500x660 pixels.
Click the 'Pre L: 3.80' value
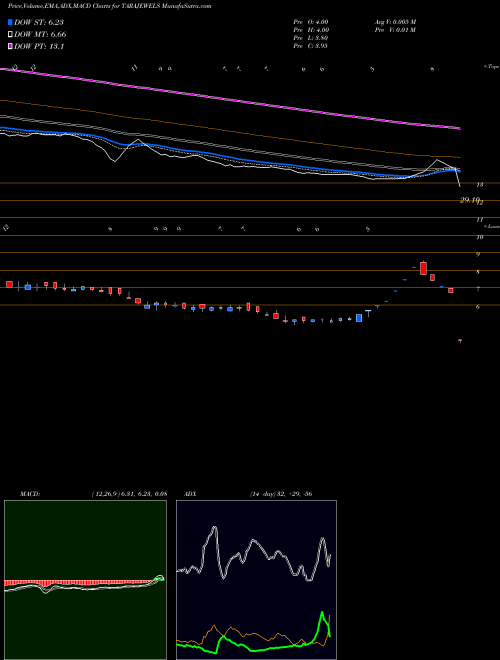311,38
